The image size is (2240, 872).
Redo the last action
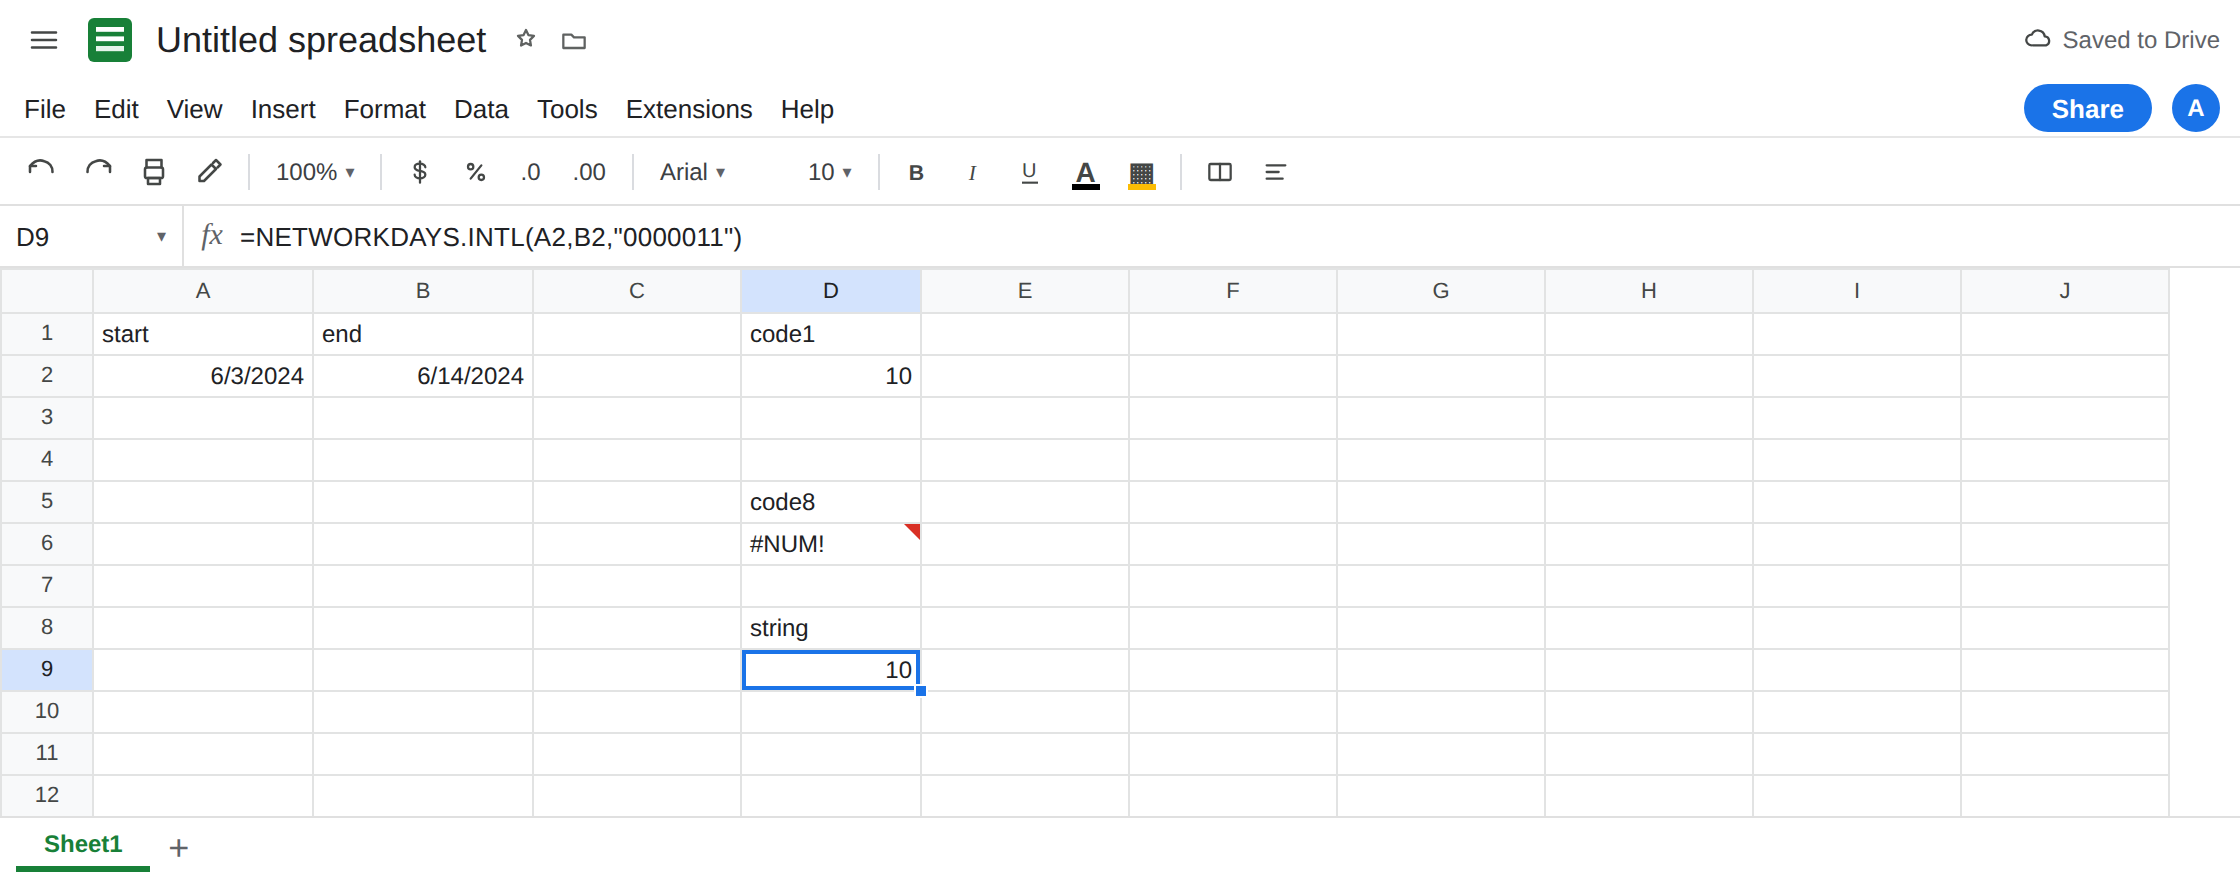98,172
